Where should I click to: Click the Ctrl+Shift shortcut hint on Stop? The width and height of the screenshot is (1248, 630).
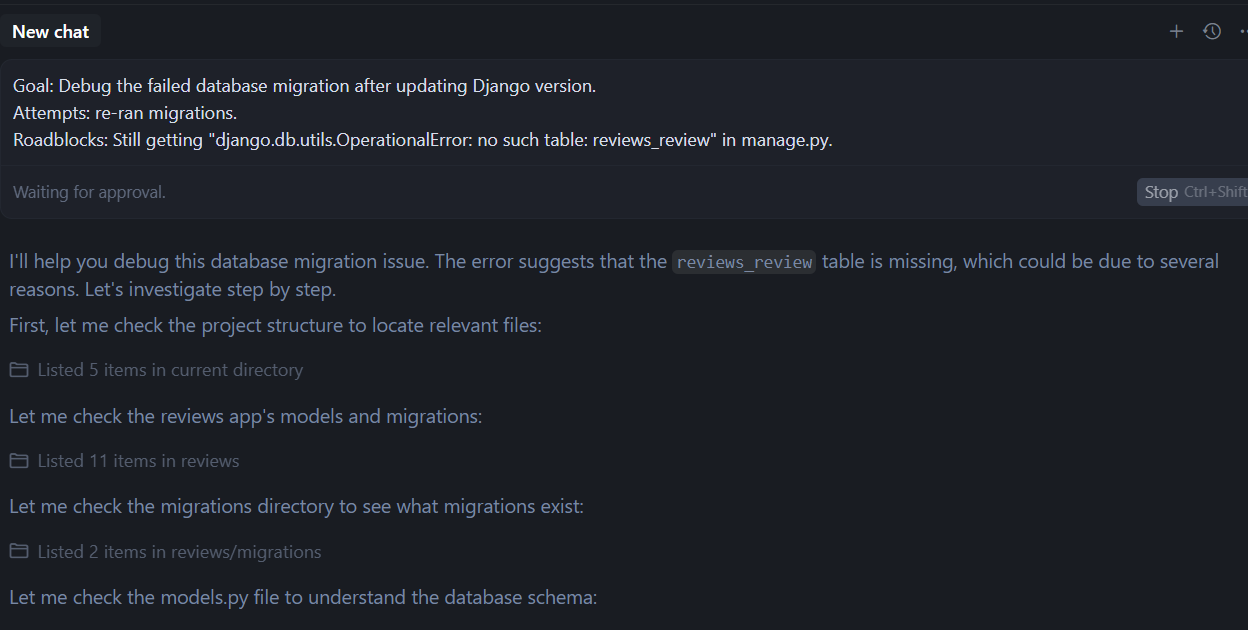(1215, 192)
